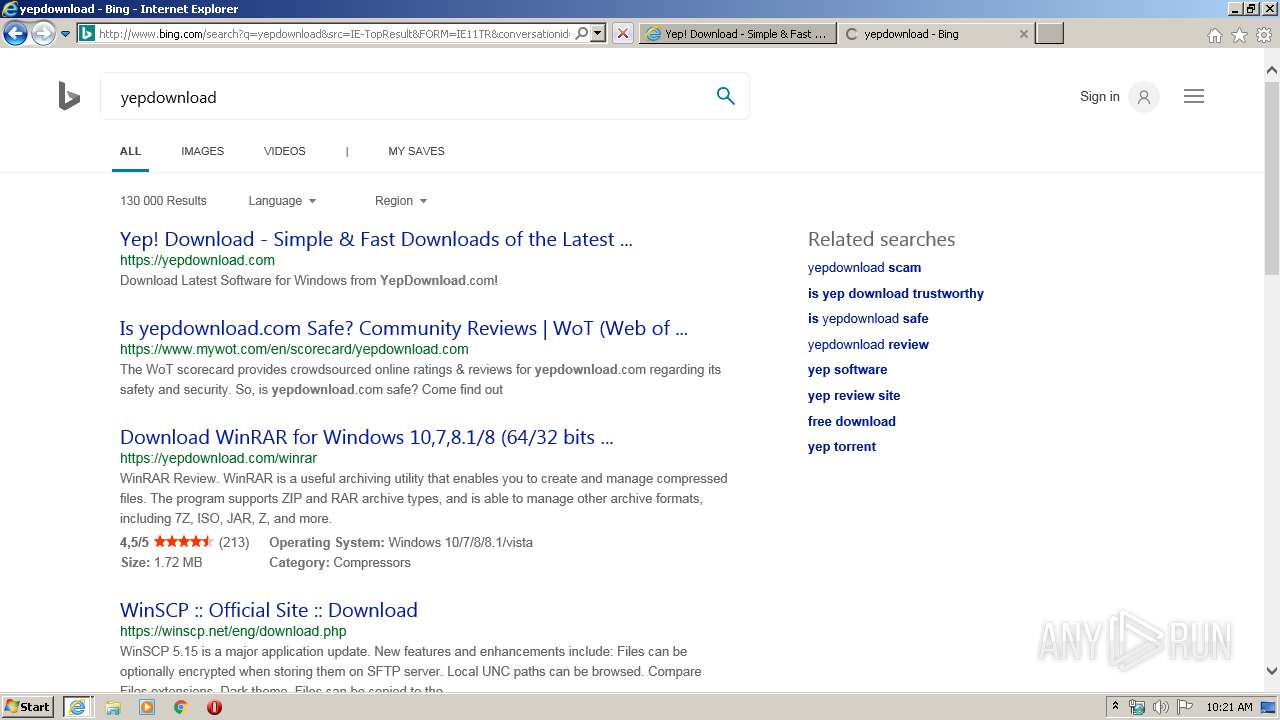The image size is (1280, 720).
Task: Search related 'yep torrent'
Action: point(841,447)
